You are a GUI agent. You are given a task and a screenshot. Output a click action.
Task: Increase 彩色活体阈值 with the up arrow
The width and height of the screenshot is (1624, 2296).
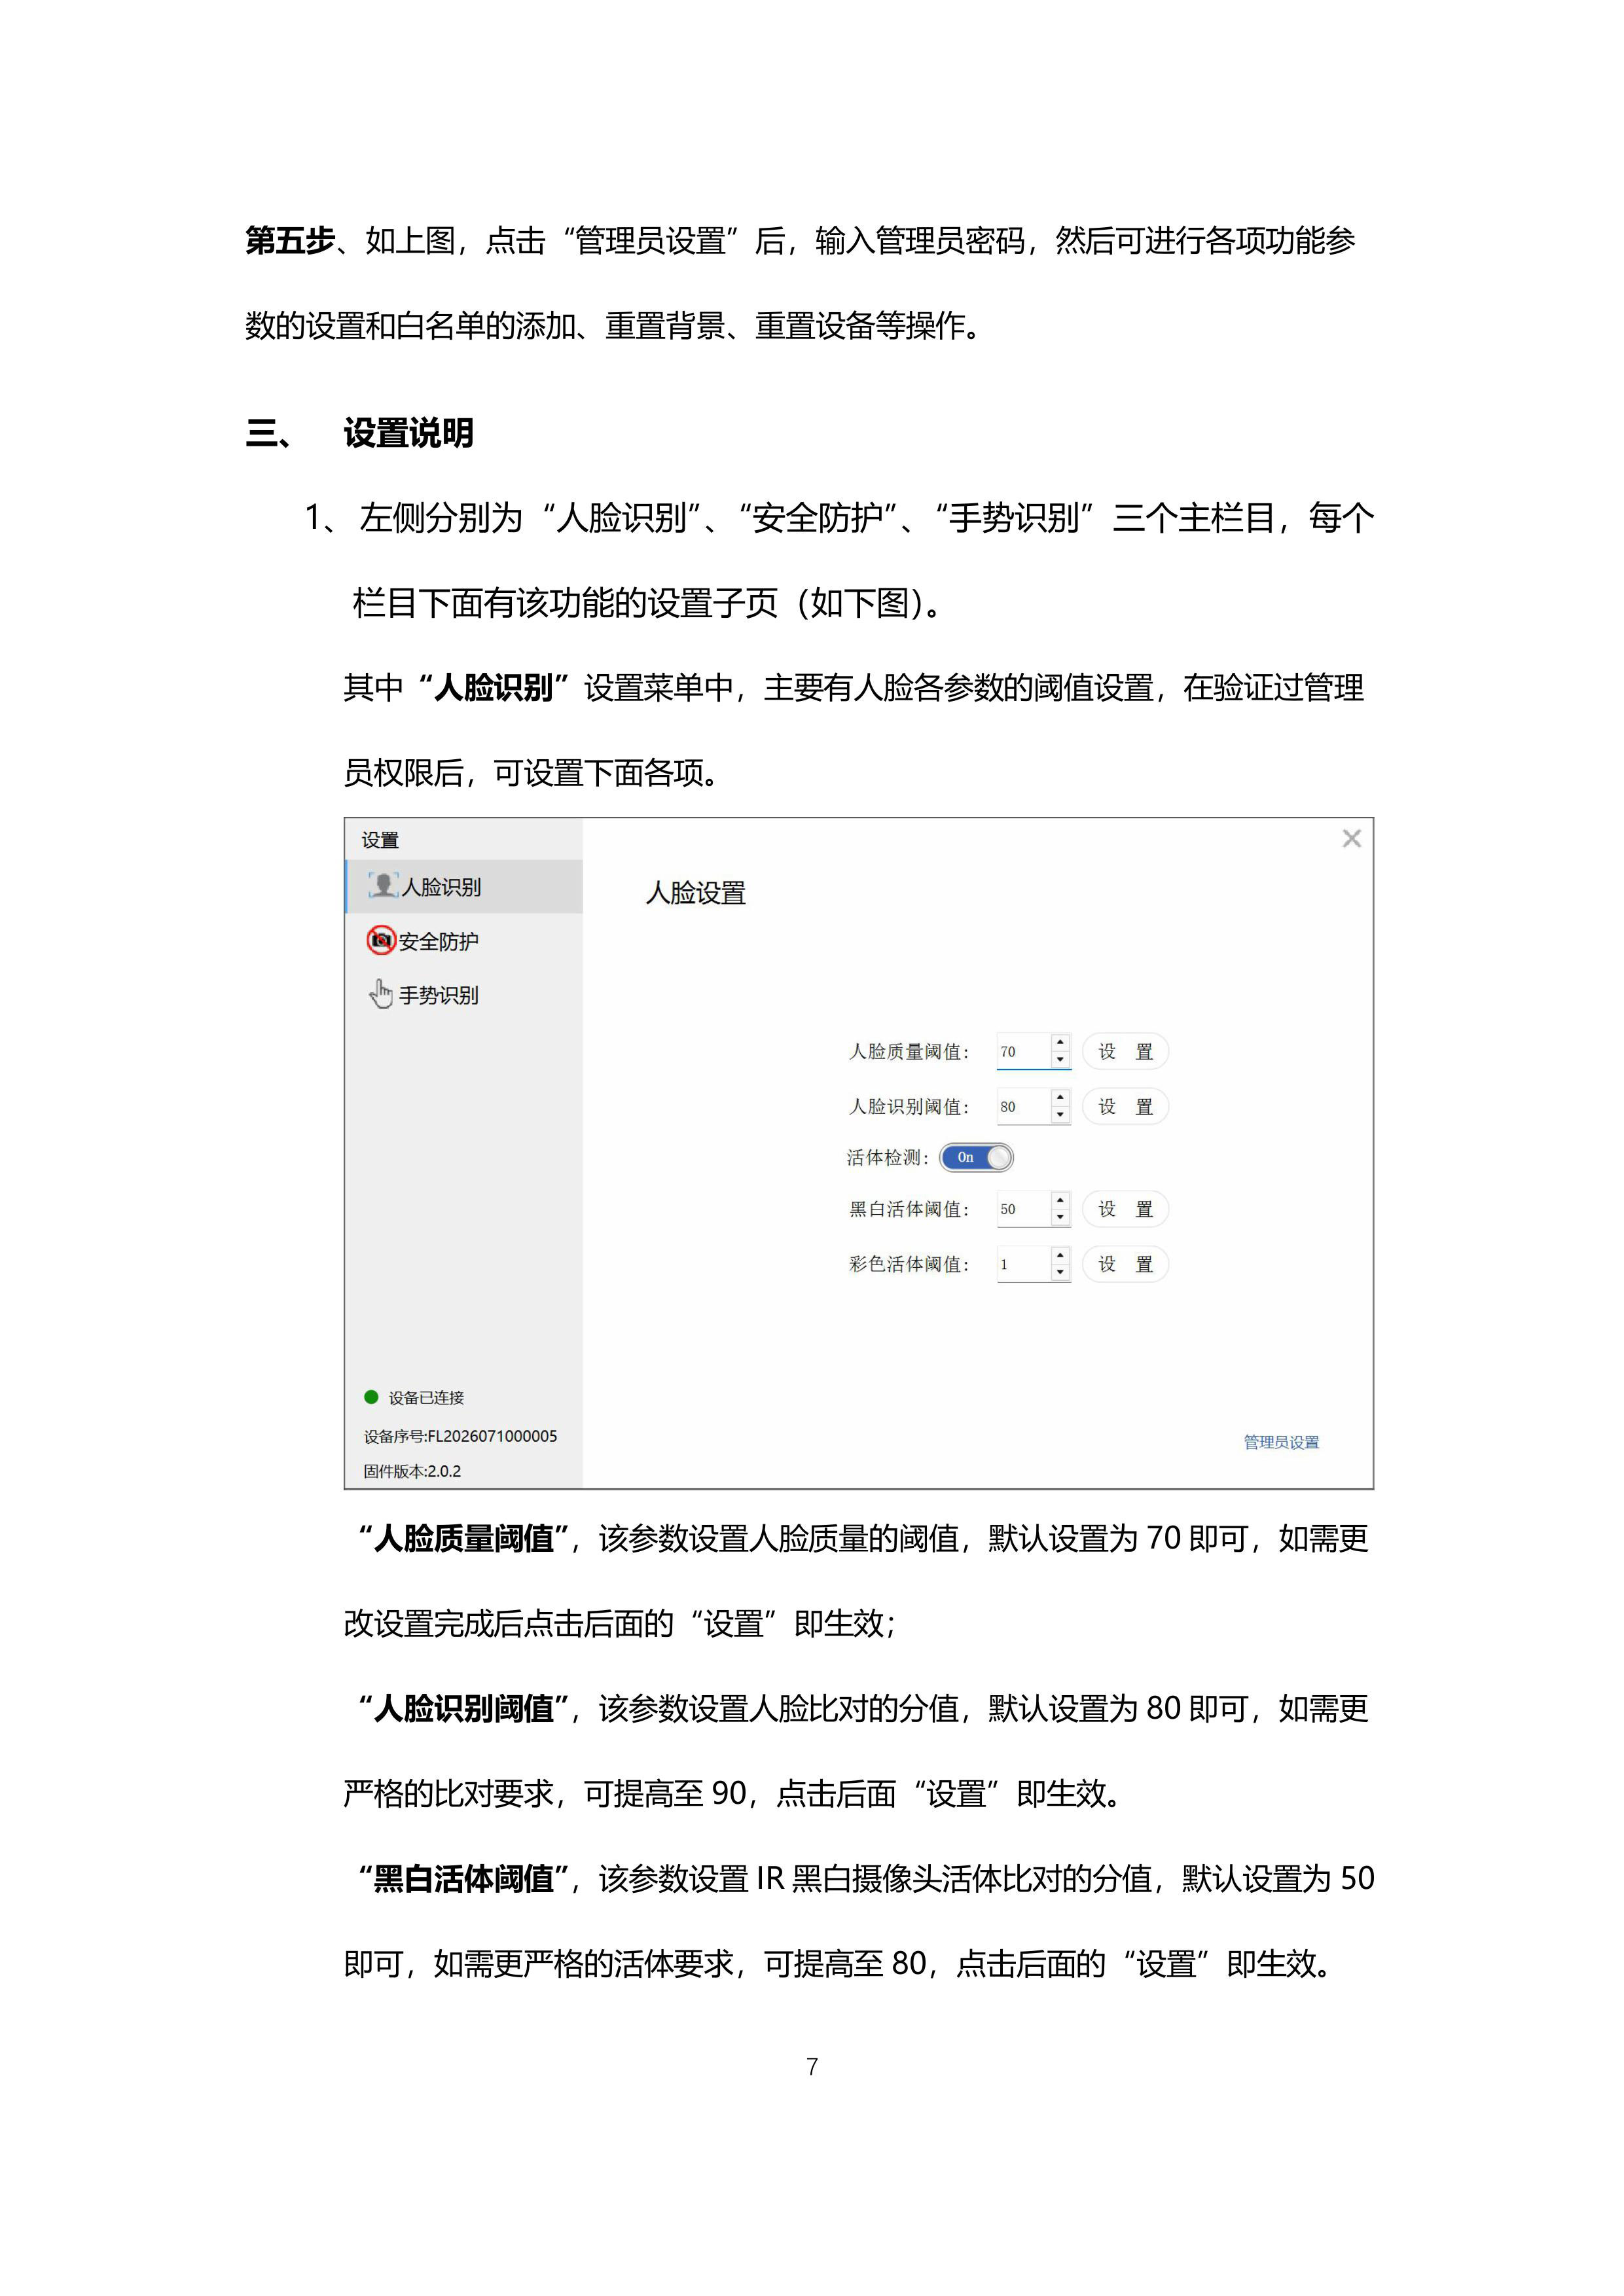coord(1060,1255)
